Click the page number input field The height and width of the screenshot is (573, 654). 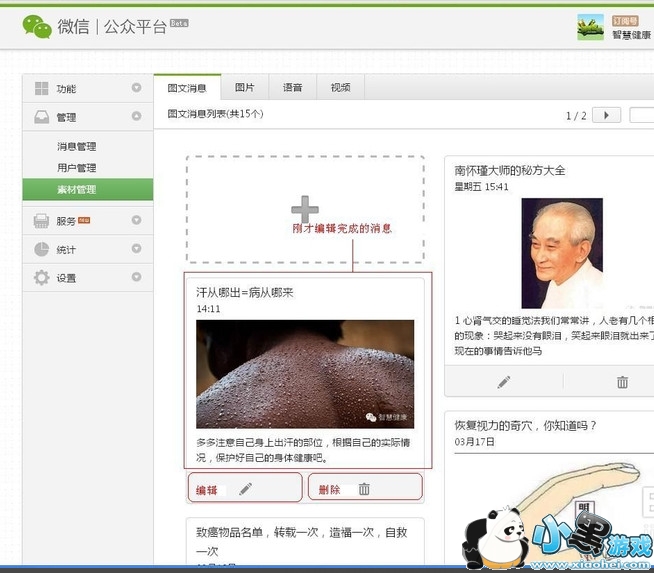coord(641,115)
